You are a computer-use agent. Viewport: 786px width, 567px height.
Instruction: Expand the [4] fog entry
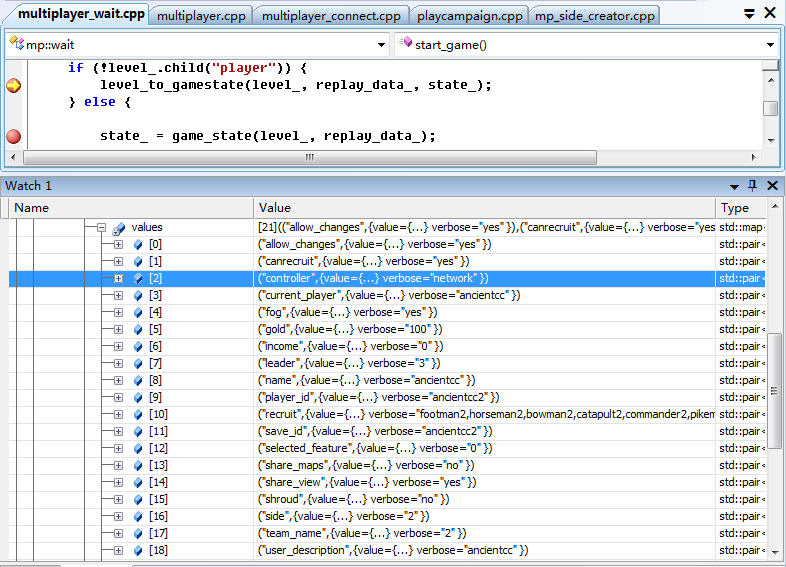coord(118,313)
